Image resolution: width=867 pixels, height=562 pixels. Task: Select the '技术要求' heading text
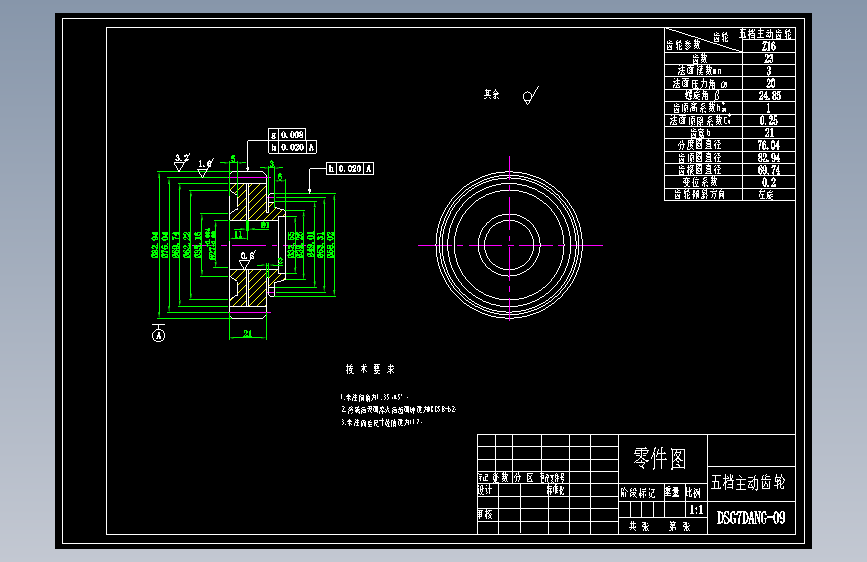coord(370,369)
